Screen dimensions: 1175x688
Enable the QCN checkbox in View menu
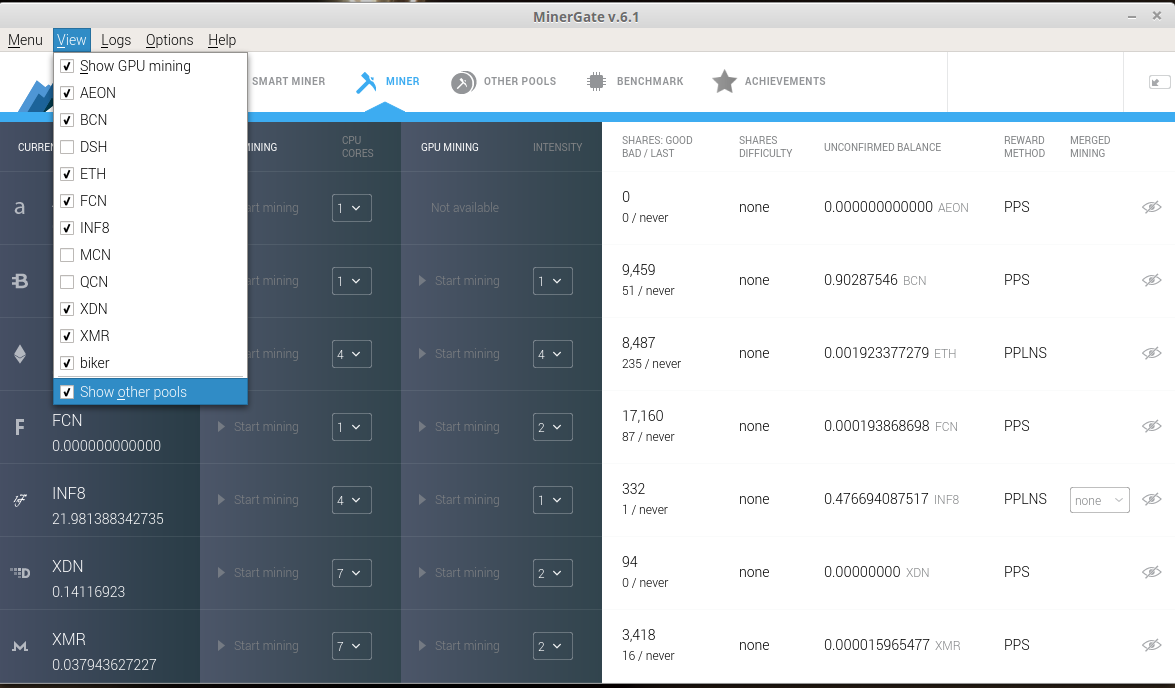pyautogui.click(x=67, y=282)
